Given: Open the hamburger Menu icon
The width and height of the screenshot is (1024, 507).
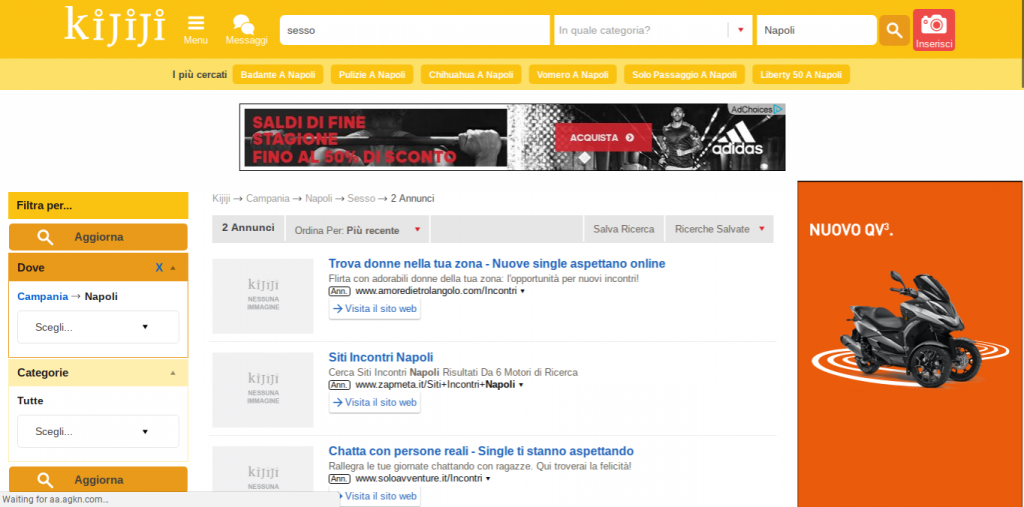Looking at the screenshot, I should 196,23.
